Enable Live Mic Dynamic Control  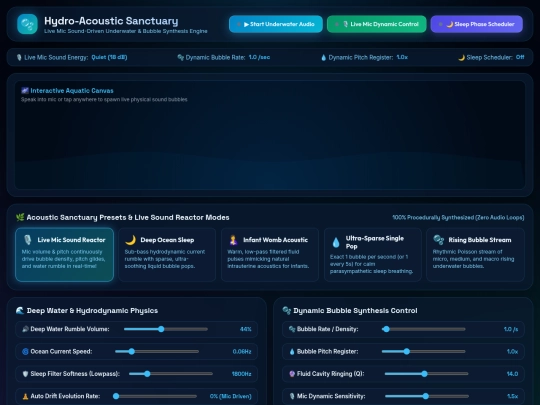pos(376,24)
